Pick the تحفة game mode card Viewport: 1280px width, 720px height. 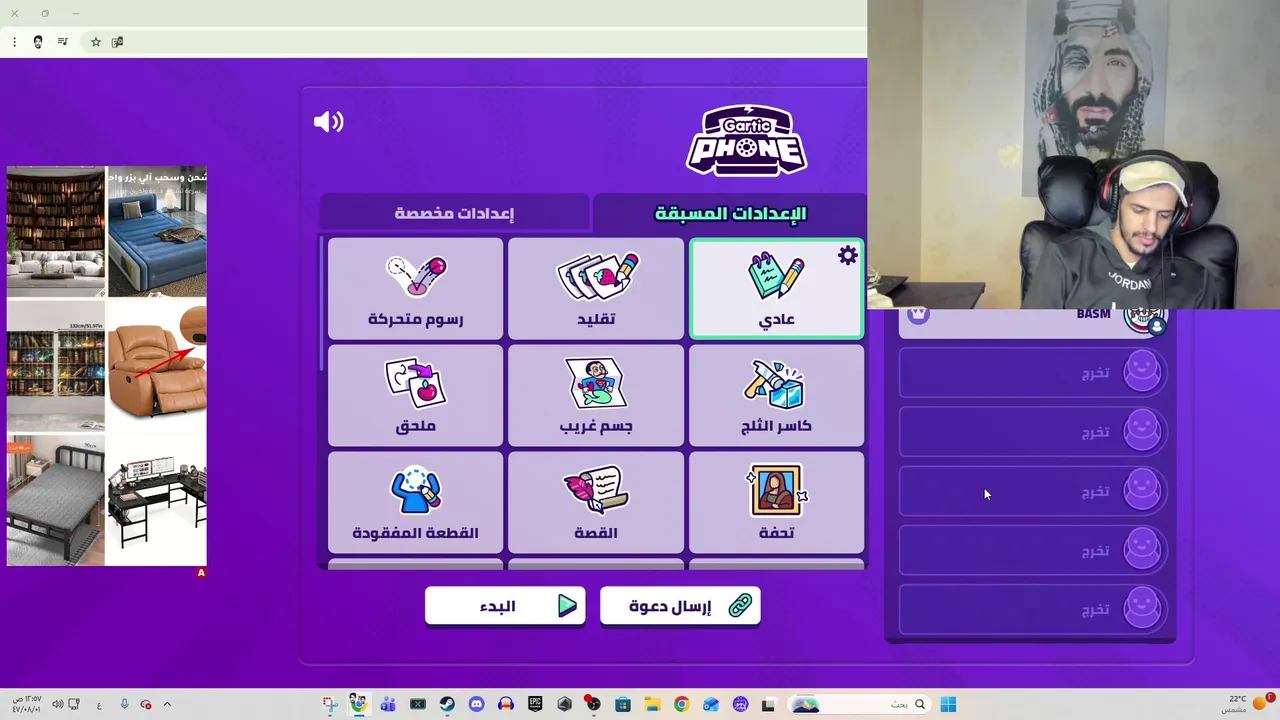coord(776,502)
